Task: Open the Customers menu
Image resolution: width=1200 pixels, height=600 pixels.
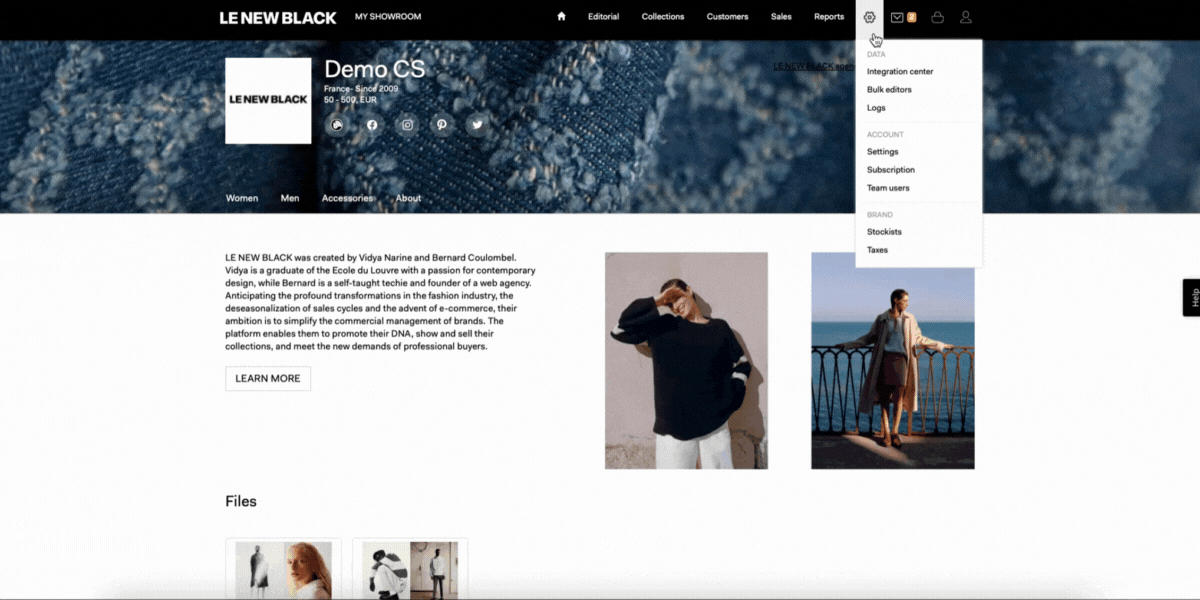Action: [727, 17]
